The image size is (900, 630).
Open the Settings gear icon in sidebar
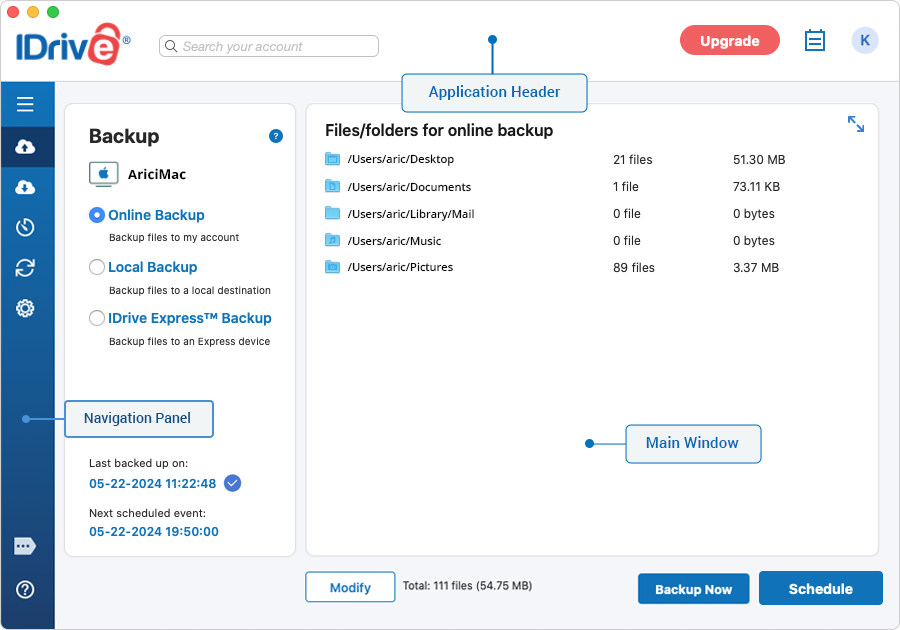tap(25, 309)
